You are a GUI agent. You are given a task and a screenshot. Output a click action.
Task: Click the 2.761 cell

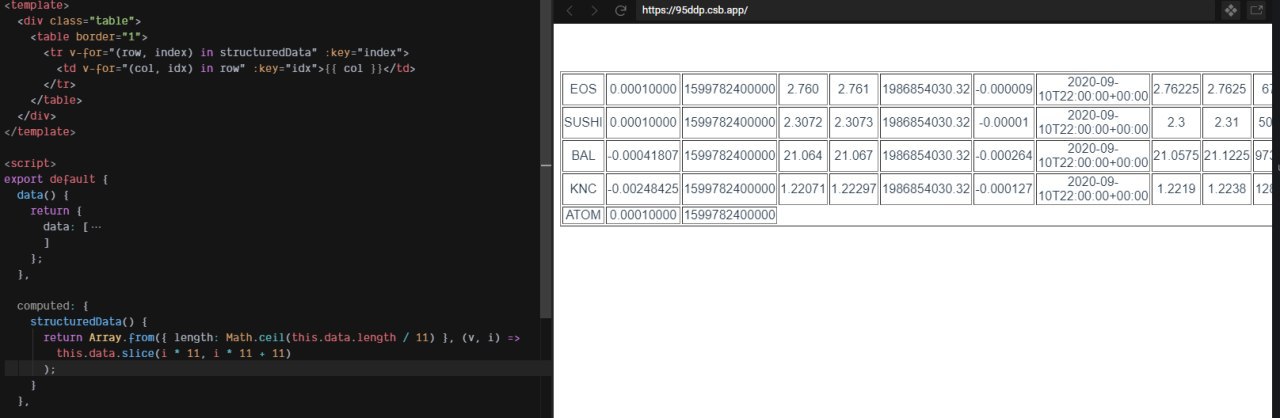click(853, 89)
